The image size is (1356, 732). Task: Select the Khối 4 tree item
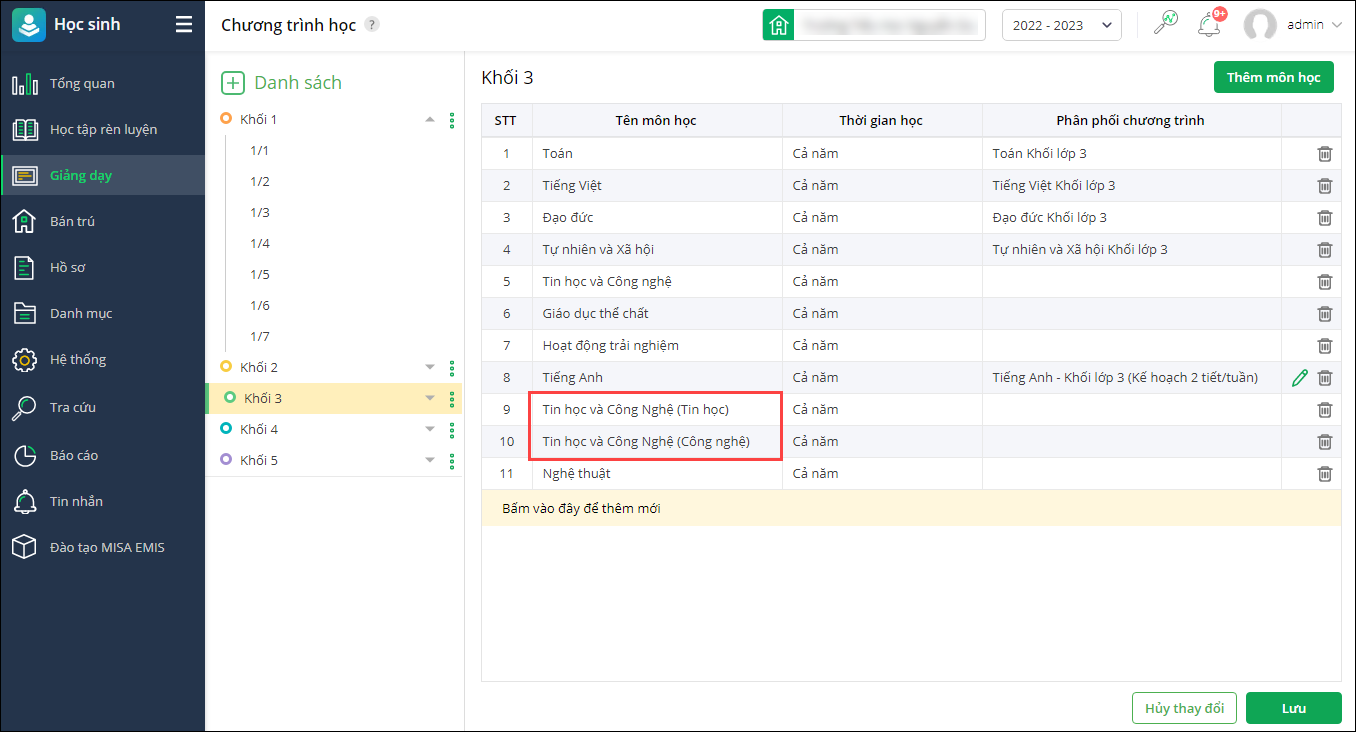259,430
